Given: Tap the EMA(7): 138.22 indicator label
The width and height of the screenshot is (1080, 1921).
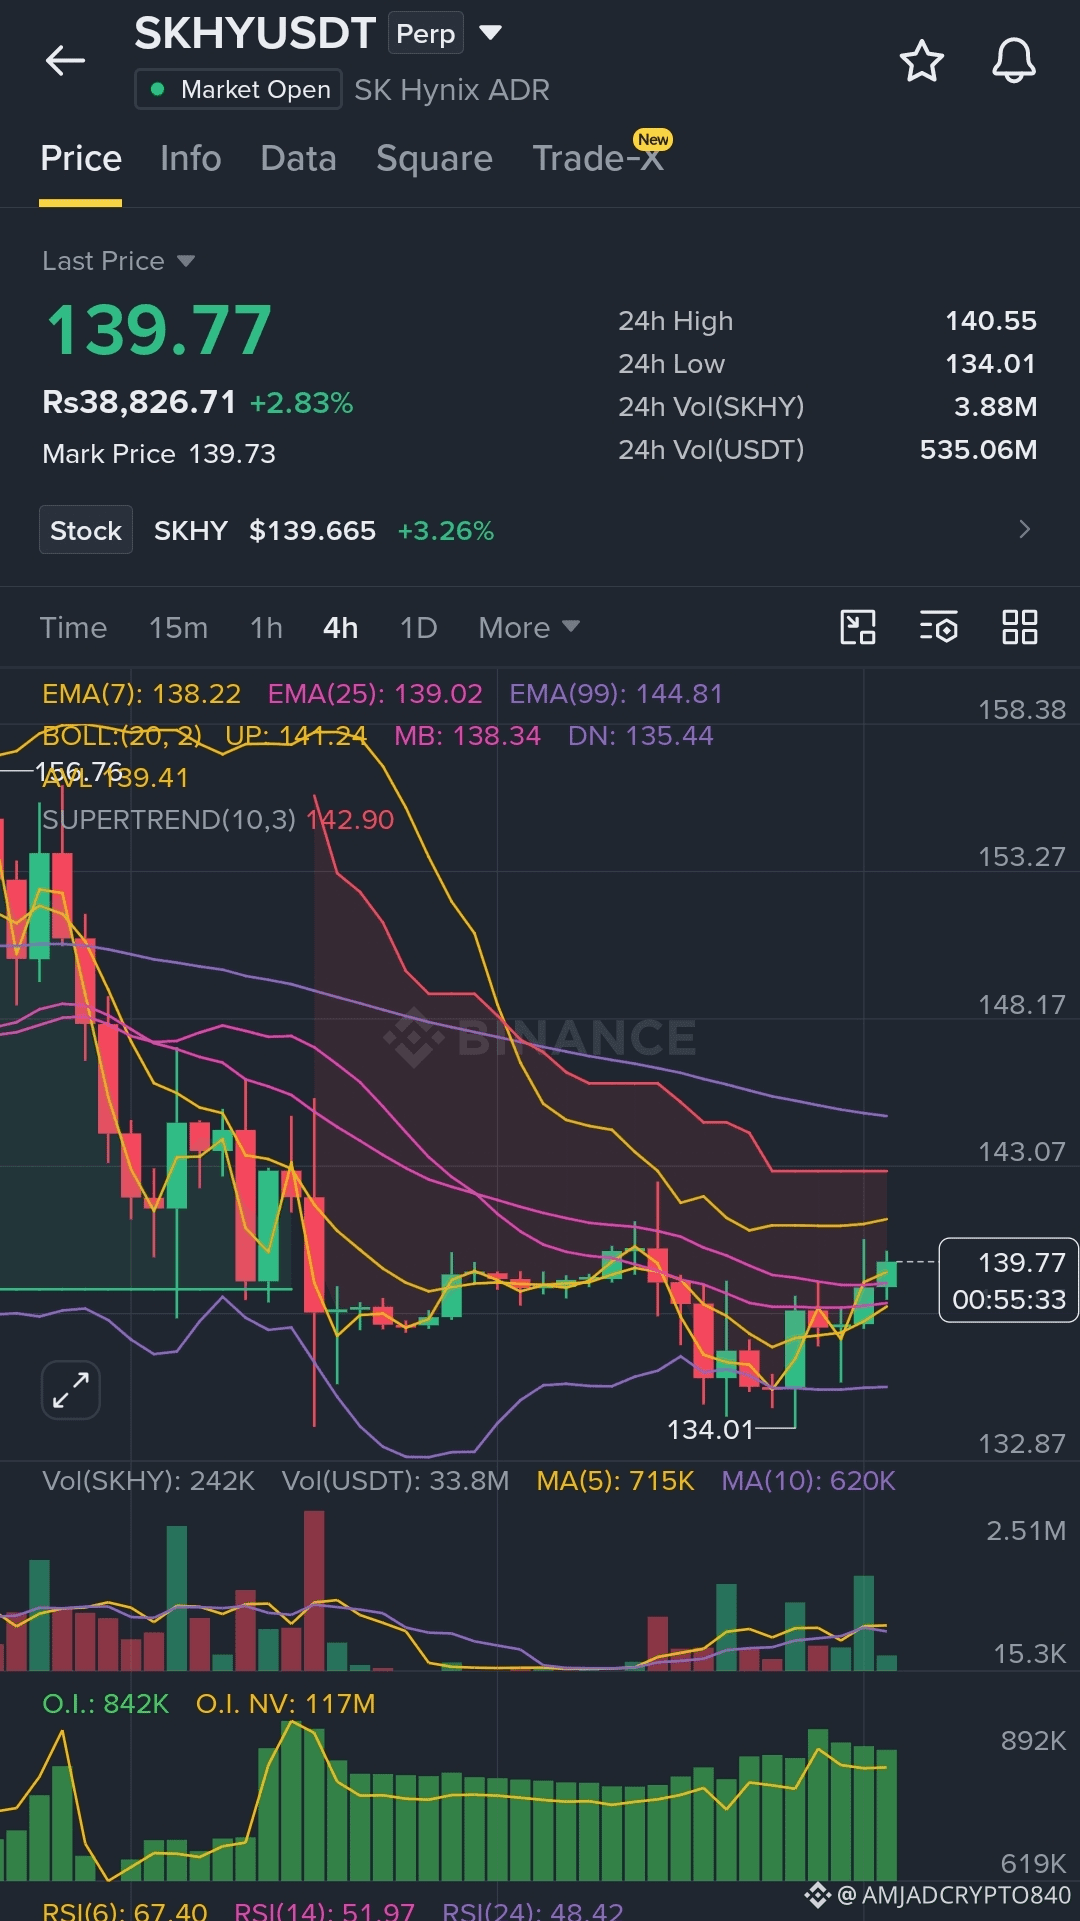Looking at the screenshot, I should (141, 694).
